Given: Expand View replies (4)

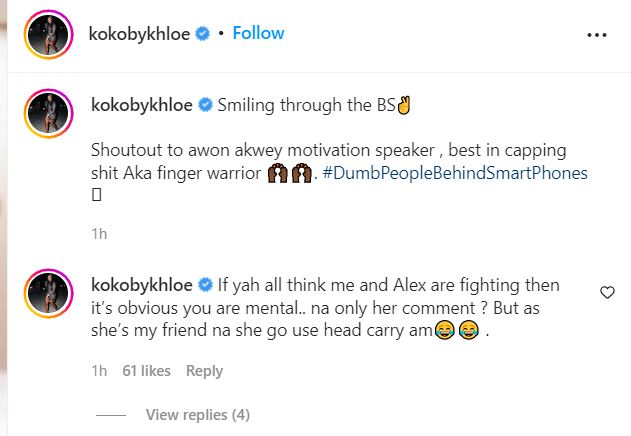Looking at the screenshot, I should click(197, 414).
